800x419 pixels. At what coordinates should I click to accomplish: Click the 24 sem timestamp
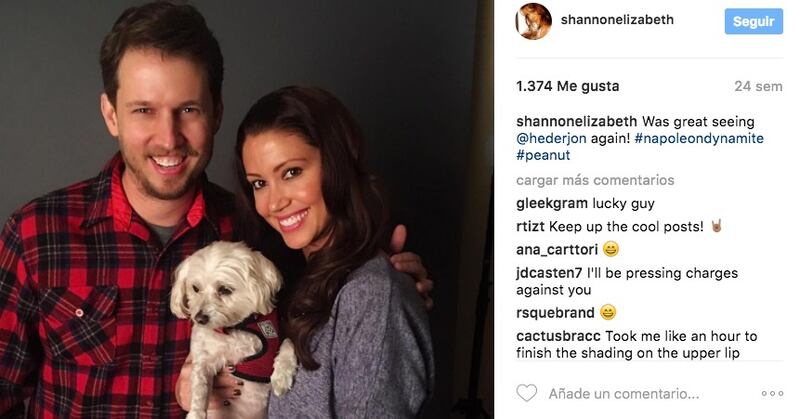tap(758, 87)
